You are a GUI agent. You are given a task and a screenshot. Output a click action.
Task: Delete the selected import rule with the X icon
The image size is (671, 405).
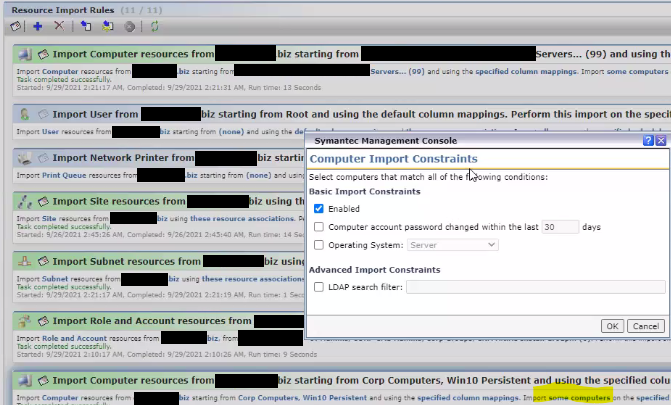[x=59, y=26]
